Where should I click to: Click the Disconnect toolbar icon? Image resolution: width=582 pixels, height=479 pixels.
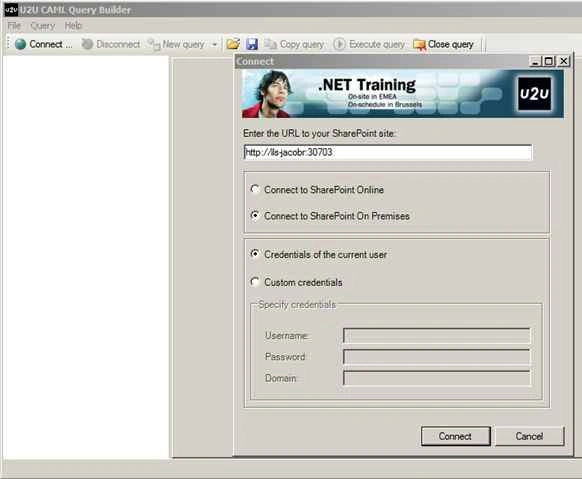click(x=87, y=44)
